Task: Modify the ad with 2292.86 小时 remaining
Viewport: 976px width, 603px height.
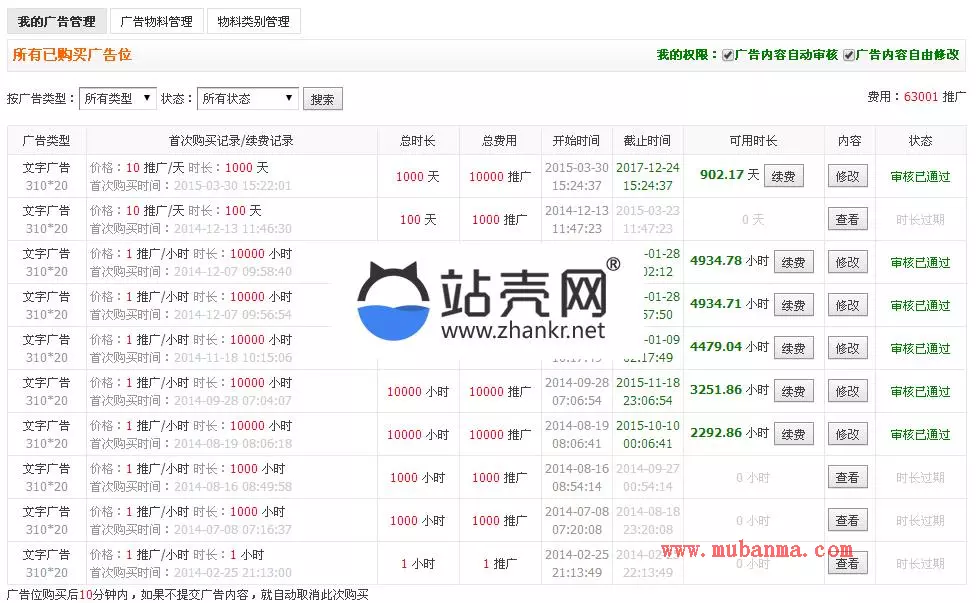Action: click(847, 435)
